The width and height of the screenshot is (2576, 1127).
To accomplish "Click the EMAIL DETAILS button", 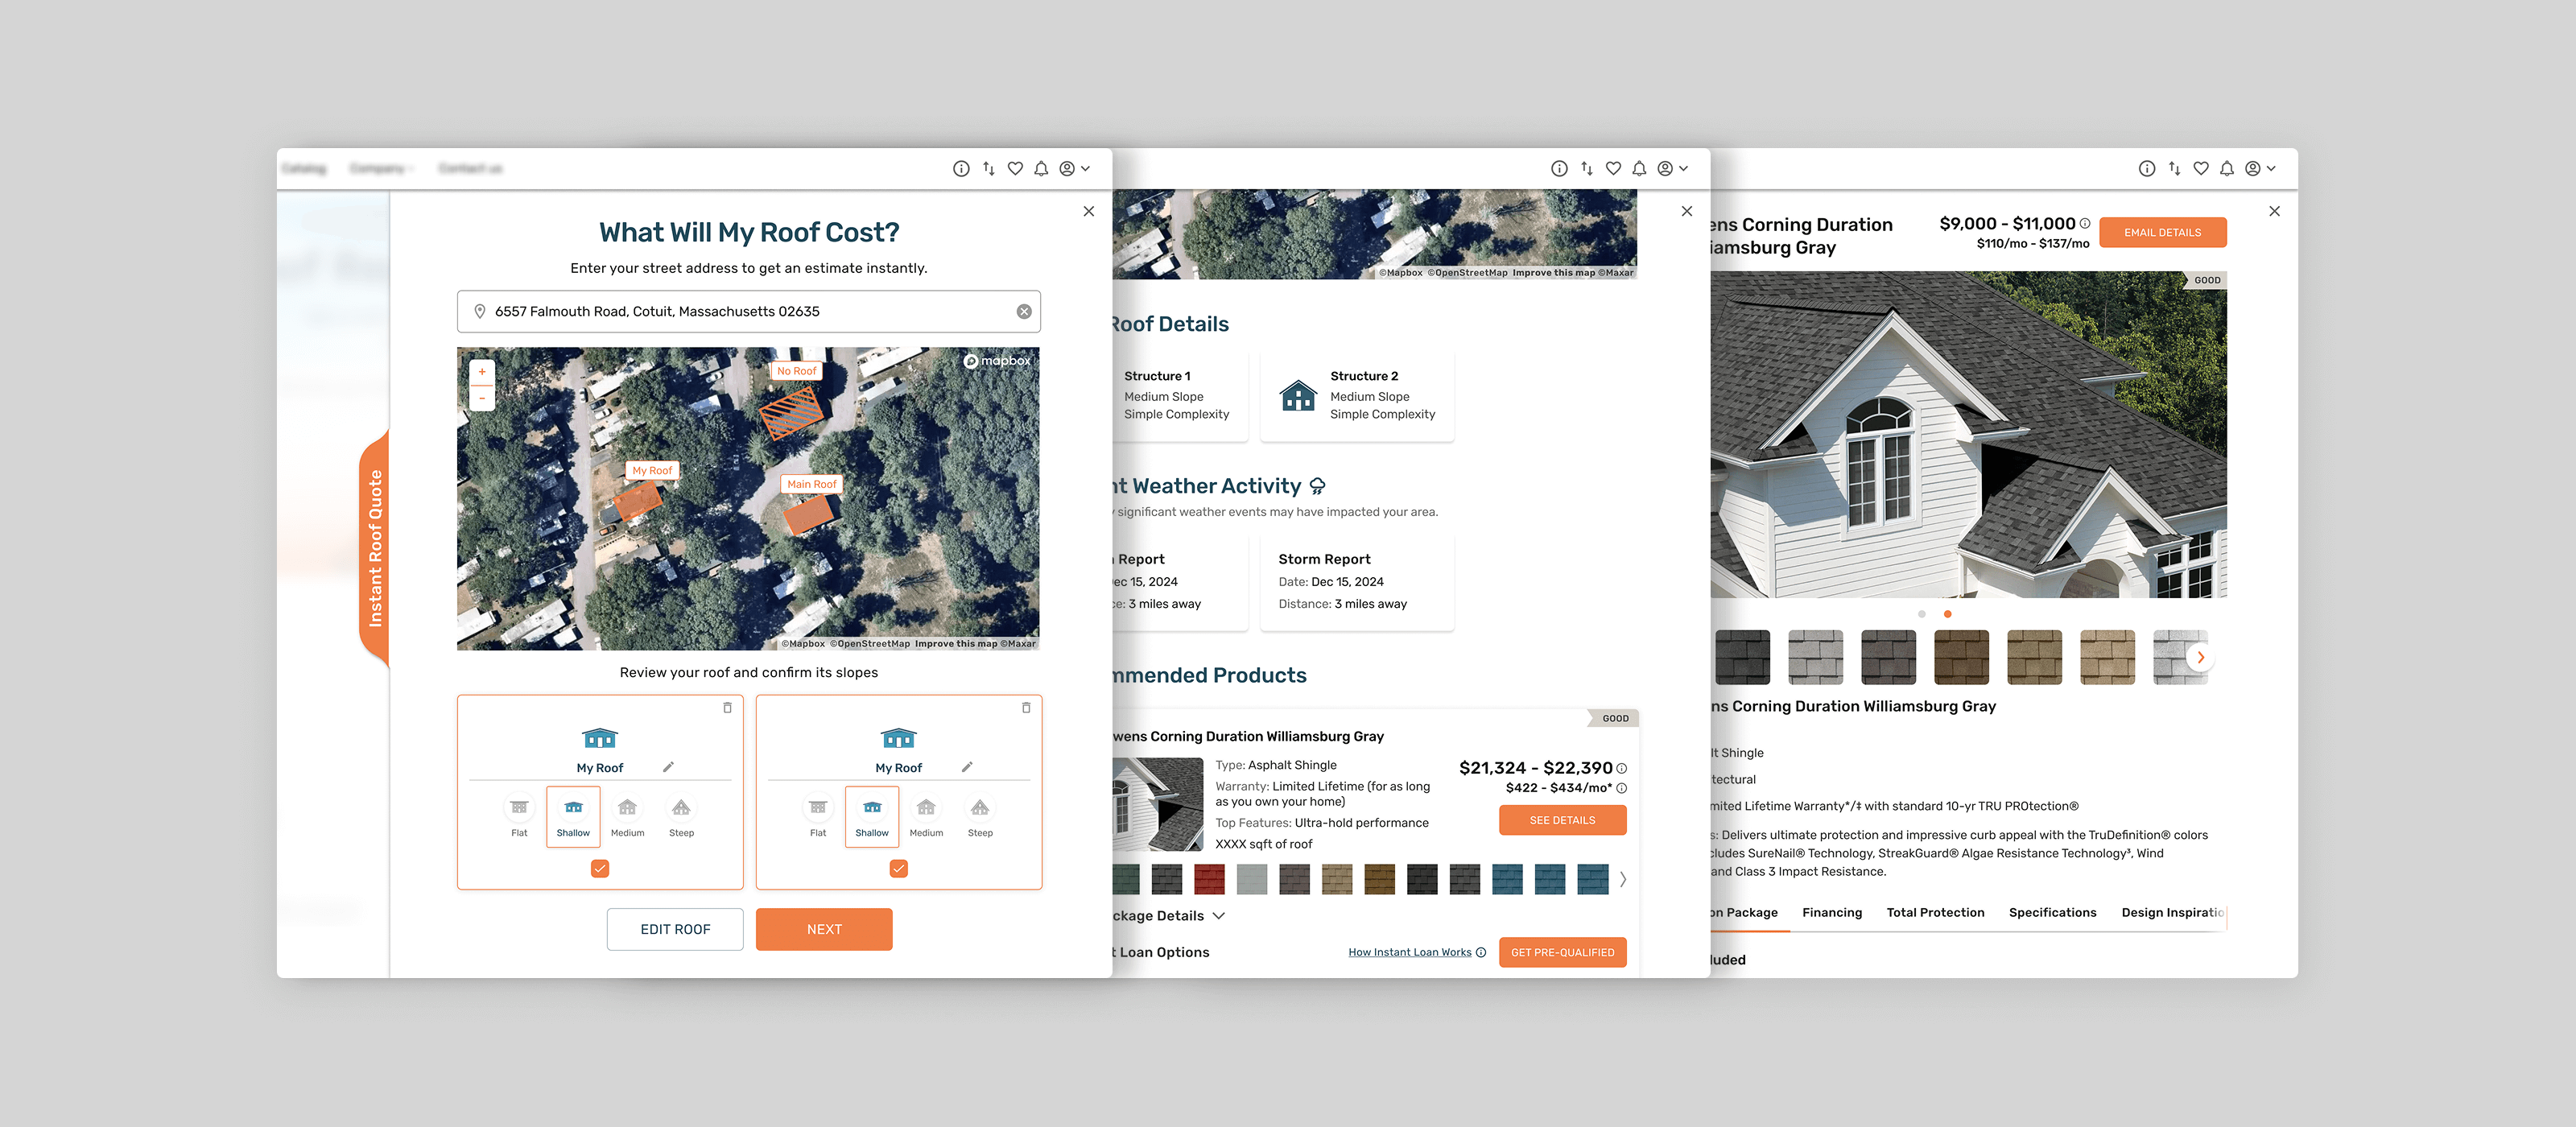I will pos(2162,232).
